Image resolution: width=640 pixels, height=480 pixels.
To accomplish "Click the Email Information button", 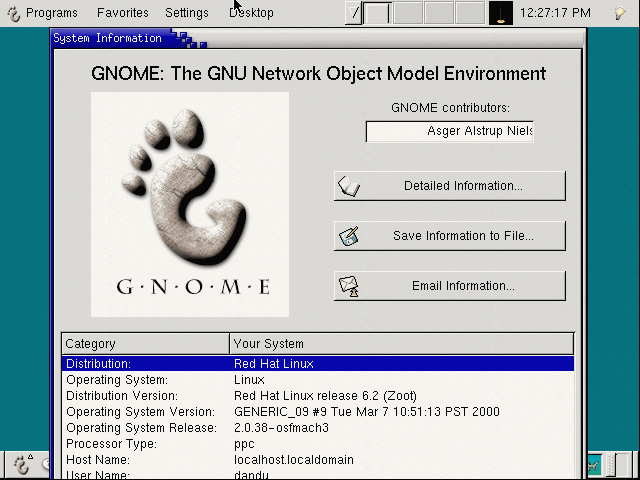I will [450, 286].
